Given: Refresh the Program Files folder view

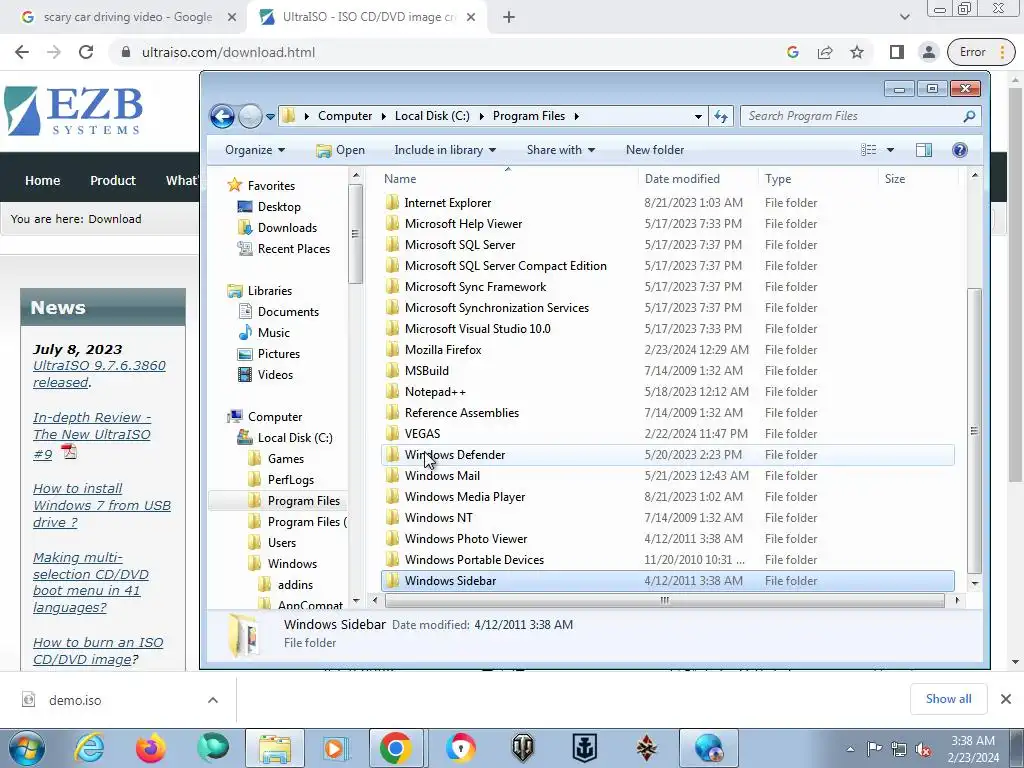Looking at the screenshot, I should click(720, 116).
